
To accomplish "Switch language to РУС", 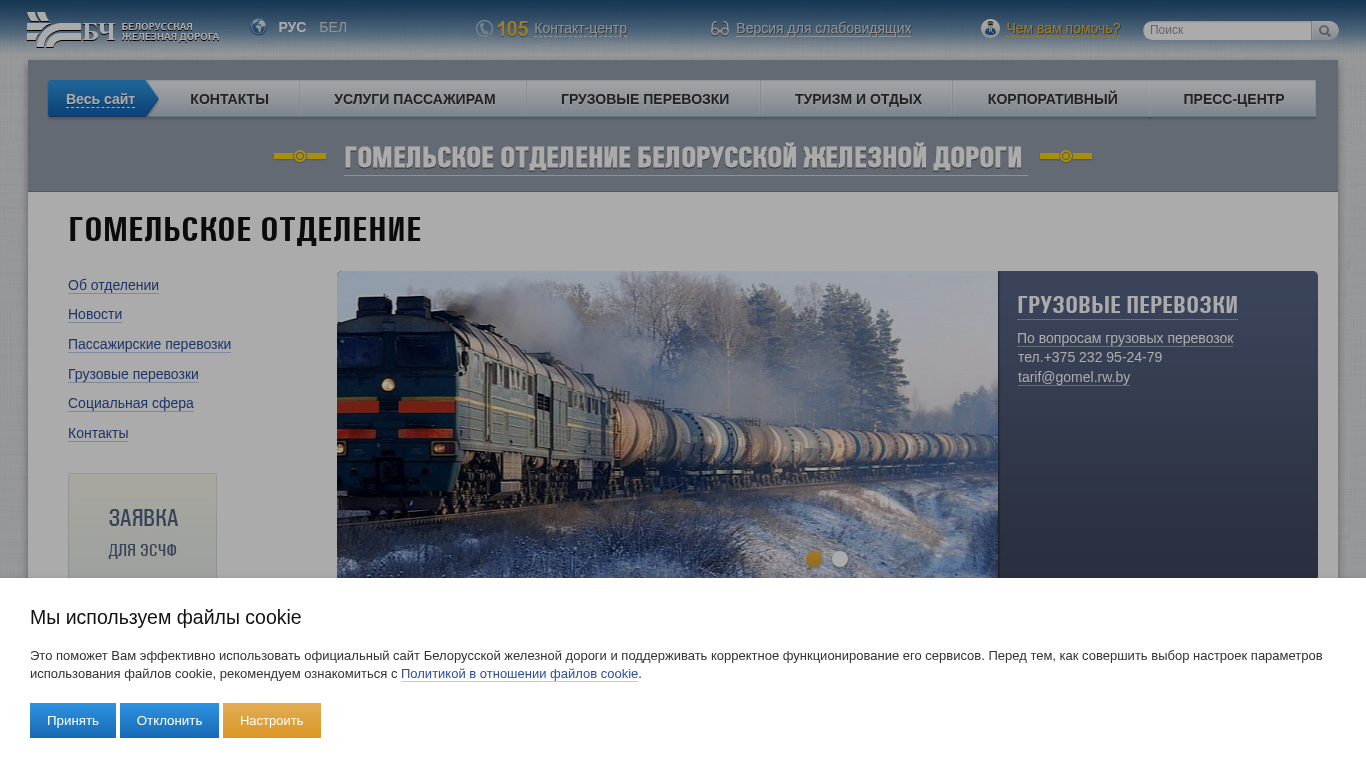I will [292, 27].
